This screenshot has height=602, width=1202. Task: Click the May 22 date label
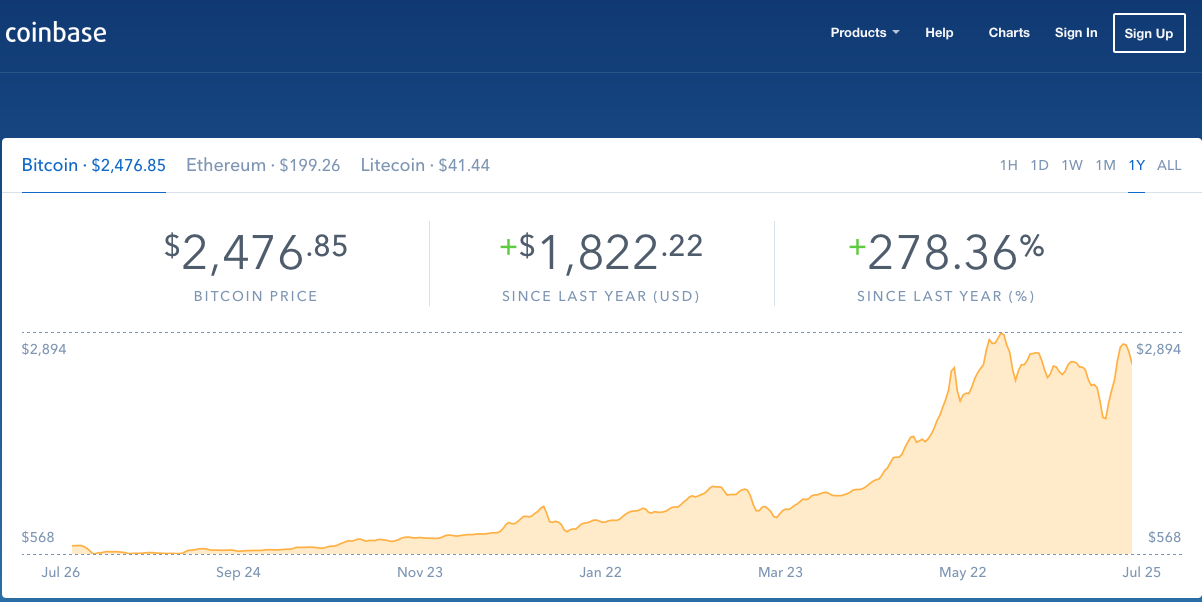coord(962,572)
